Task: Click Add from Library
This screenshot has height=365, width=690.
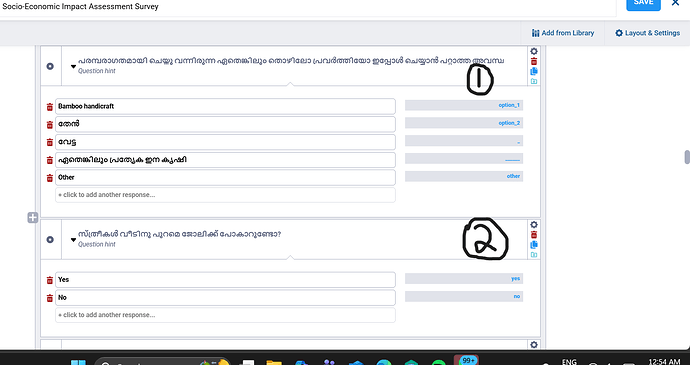Action: pos(563,33)
